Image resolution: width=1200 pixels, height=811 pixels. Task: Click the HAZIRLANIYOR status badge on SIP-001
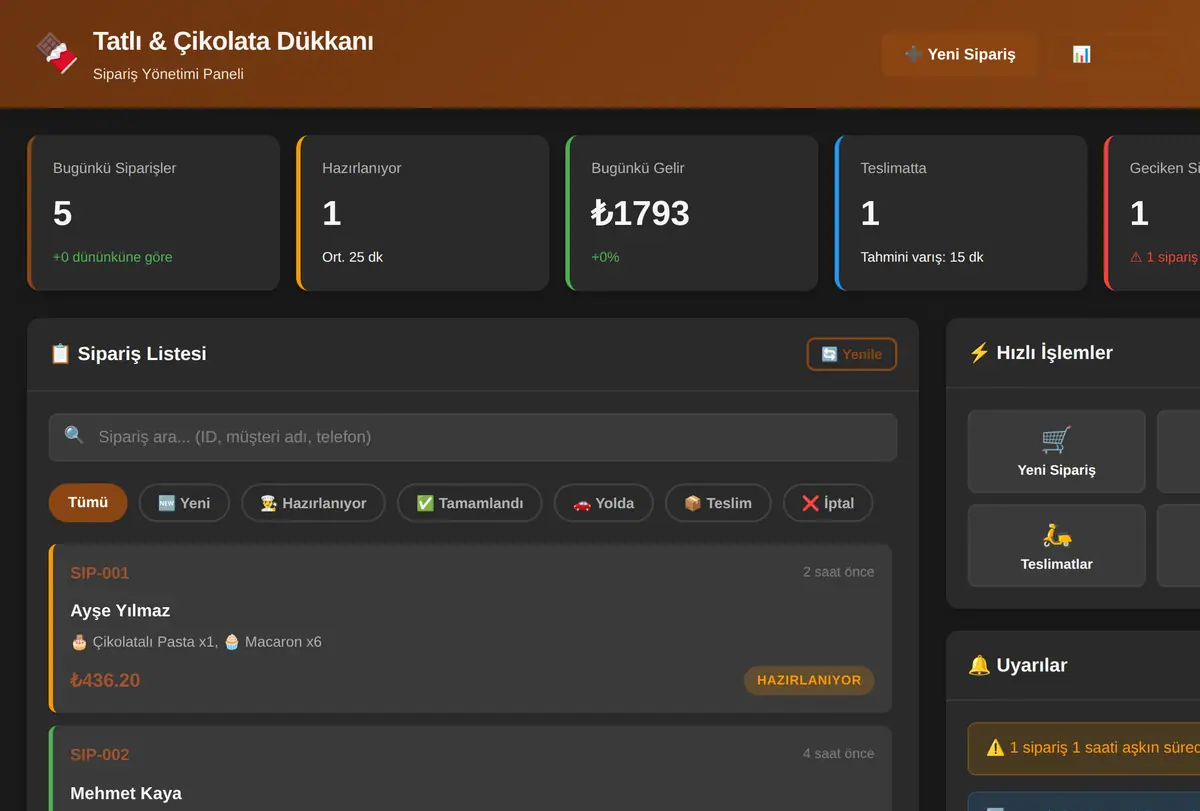click(x=809, y=680)
